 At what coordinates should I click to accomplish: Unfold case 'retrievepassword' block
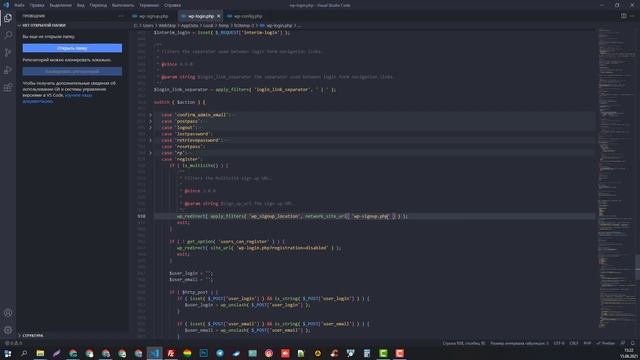tap(150, 140)
